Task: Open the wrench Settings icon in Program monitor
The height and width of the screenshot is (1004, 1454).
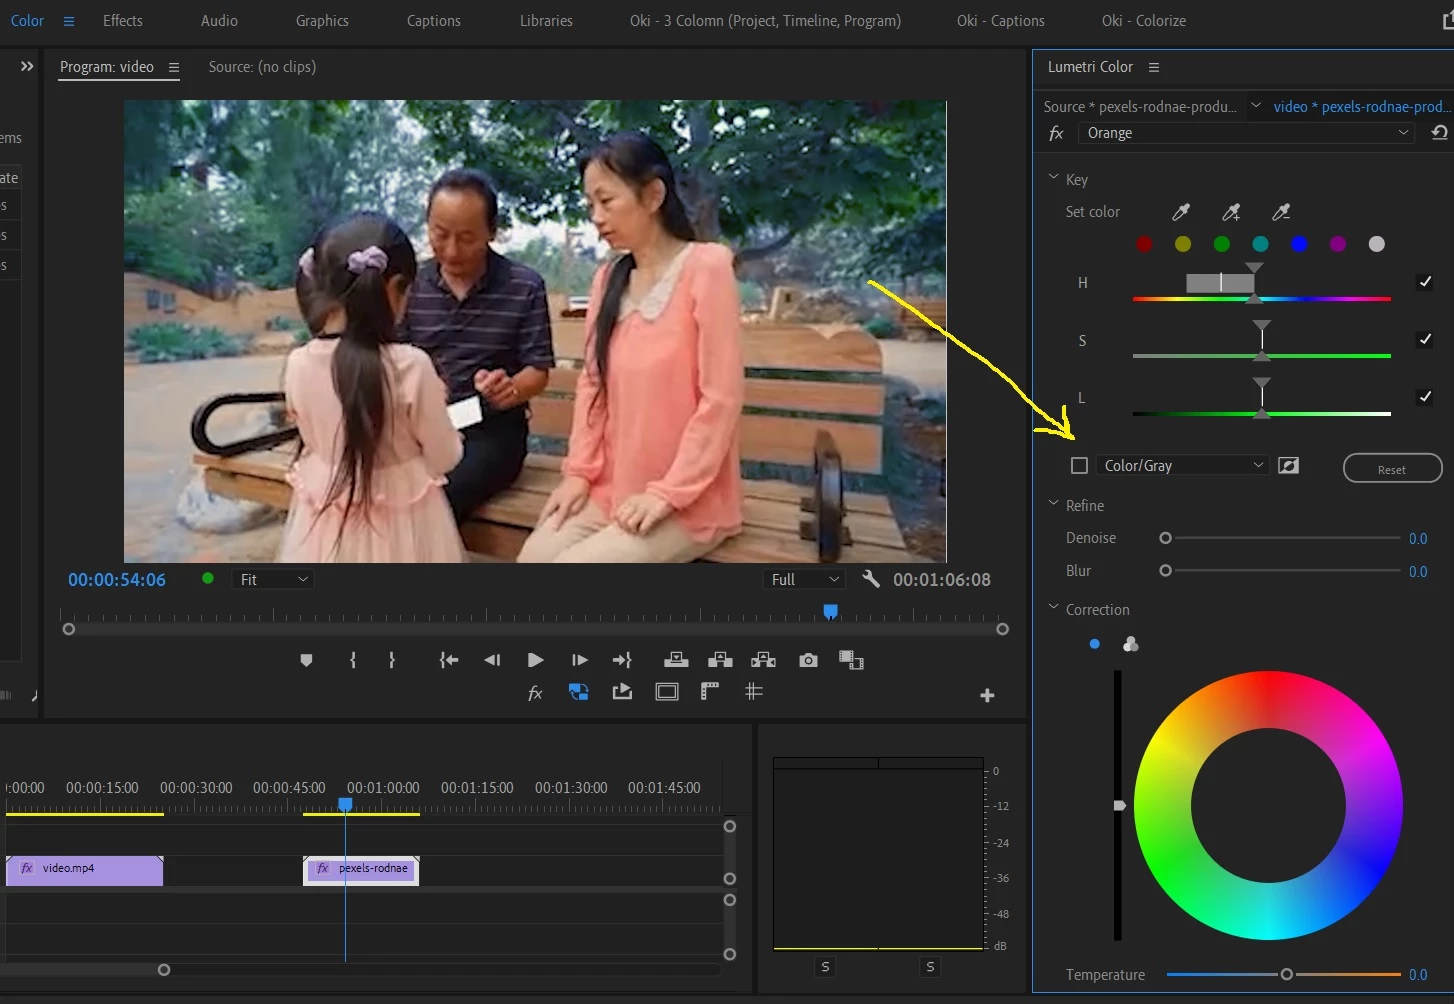Action: click(871, 579)
